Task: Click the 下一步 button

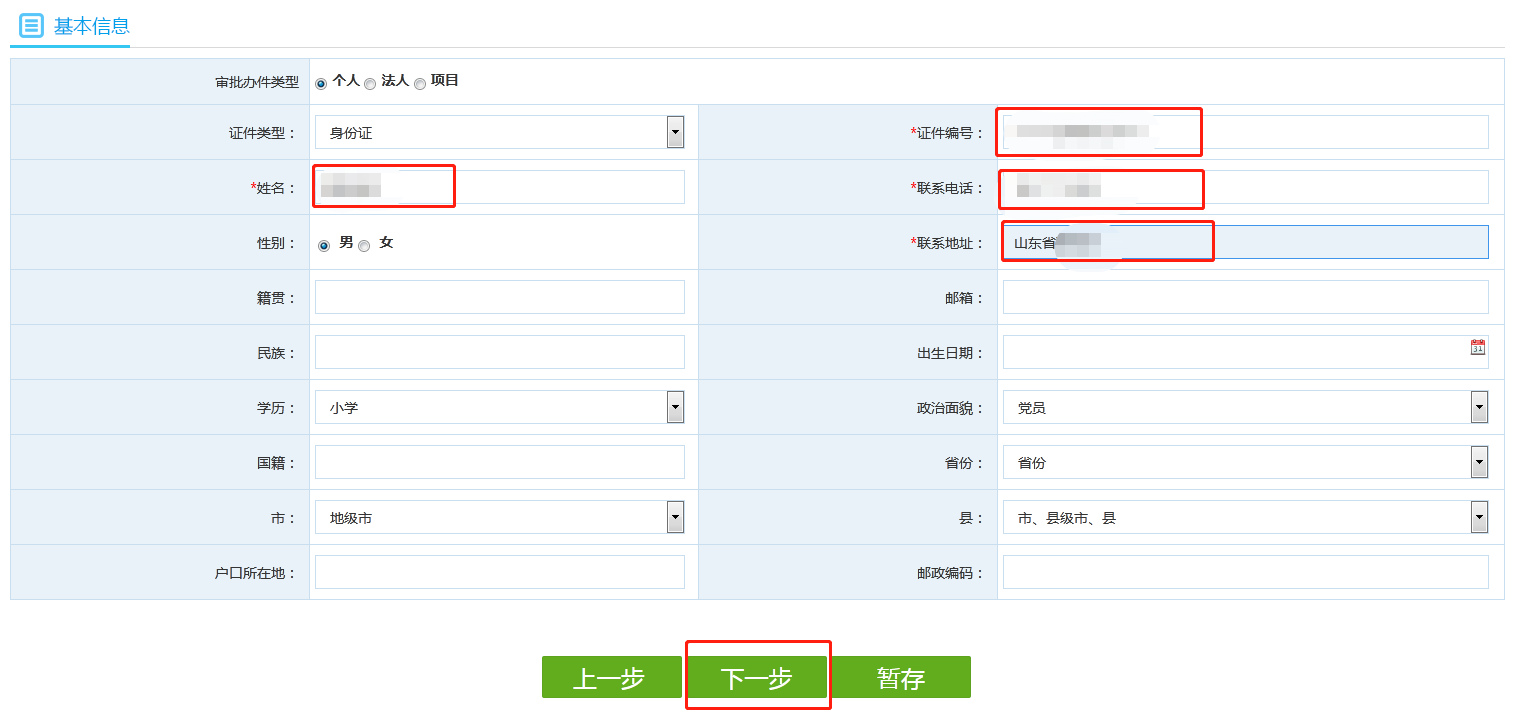Action: pyautogui.click(x=757, y=677)
